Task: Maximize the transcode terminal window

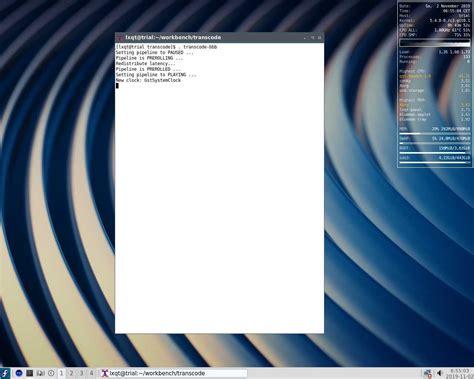Action: coord(312,38)
